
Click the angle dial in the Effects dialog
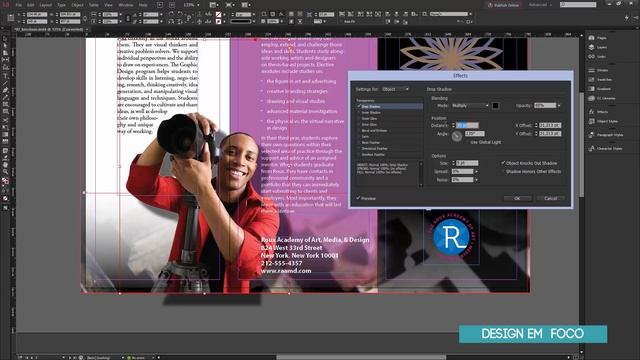457,137
